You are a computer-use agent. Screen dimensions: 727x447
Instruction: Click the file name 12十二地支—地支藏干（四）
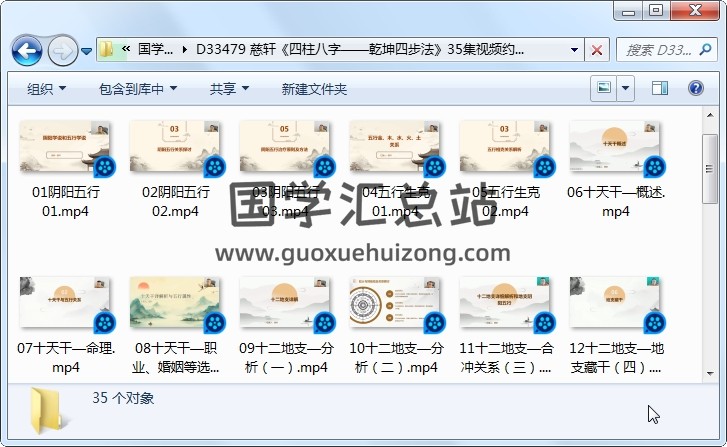click(x=616, y=358)
